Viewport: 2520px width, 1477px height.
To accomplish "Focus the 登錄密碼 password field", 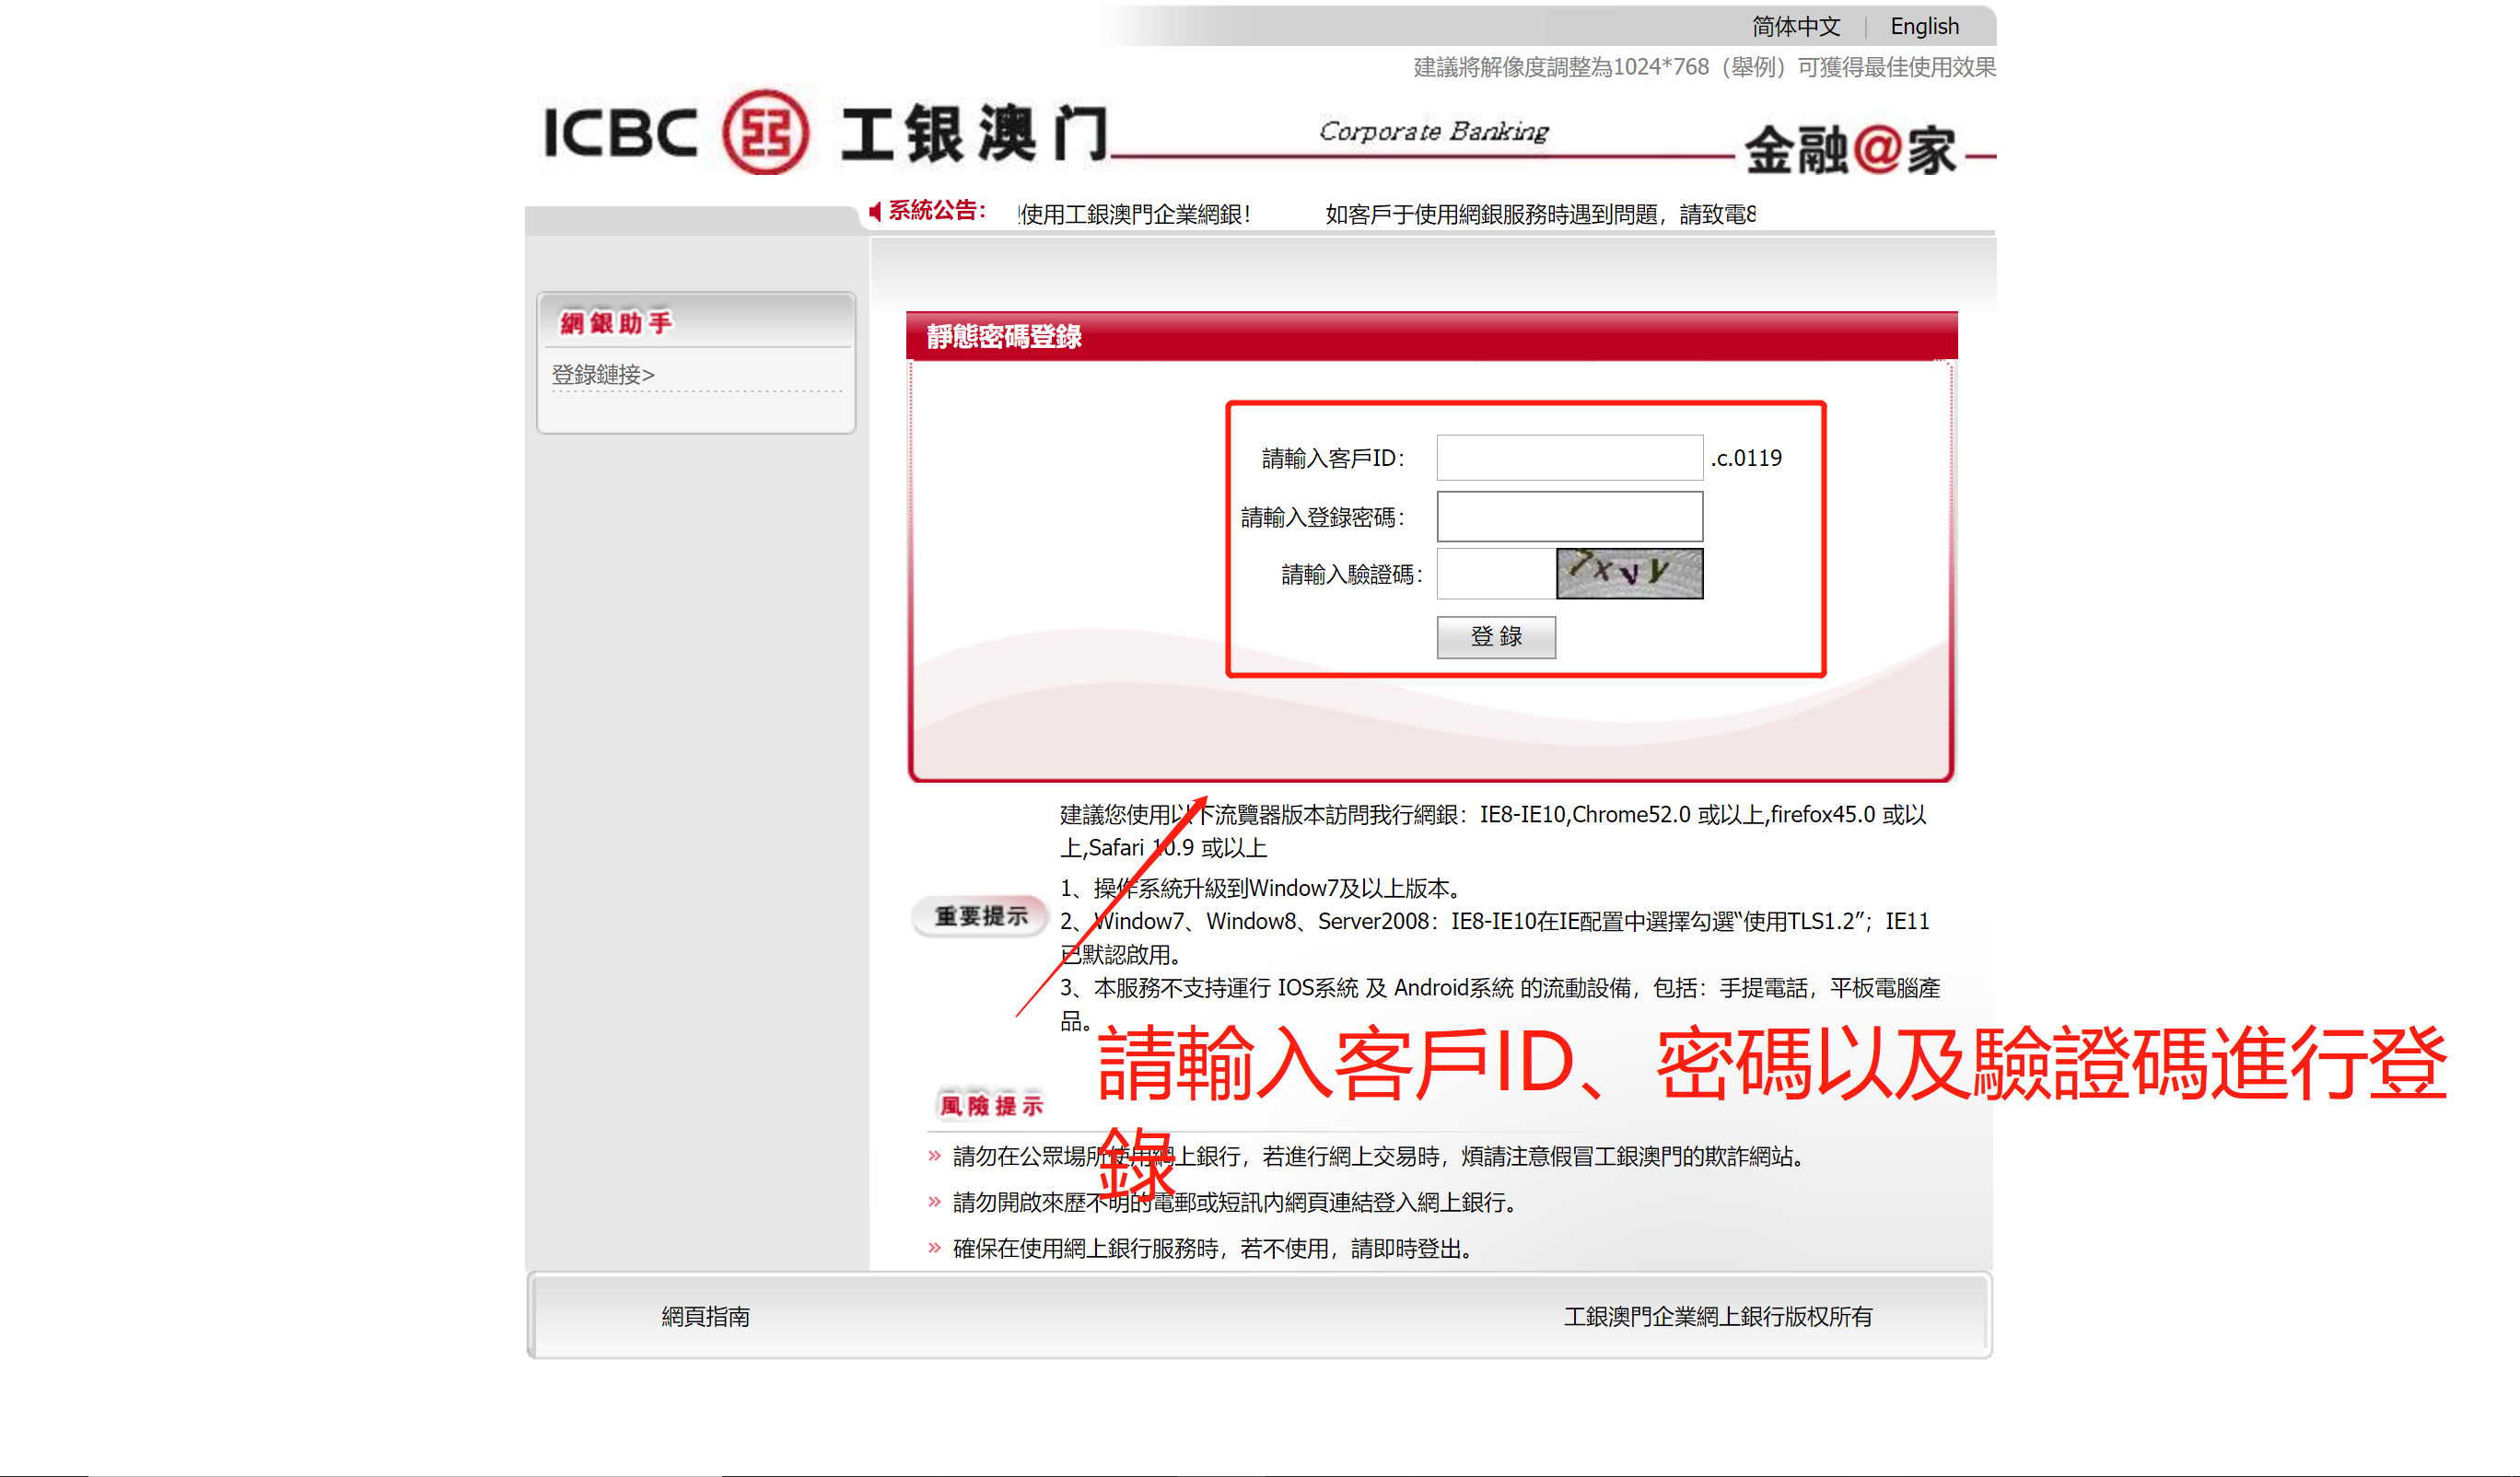I will pyautogui.click(x=1569, y=516).
